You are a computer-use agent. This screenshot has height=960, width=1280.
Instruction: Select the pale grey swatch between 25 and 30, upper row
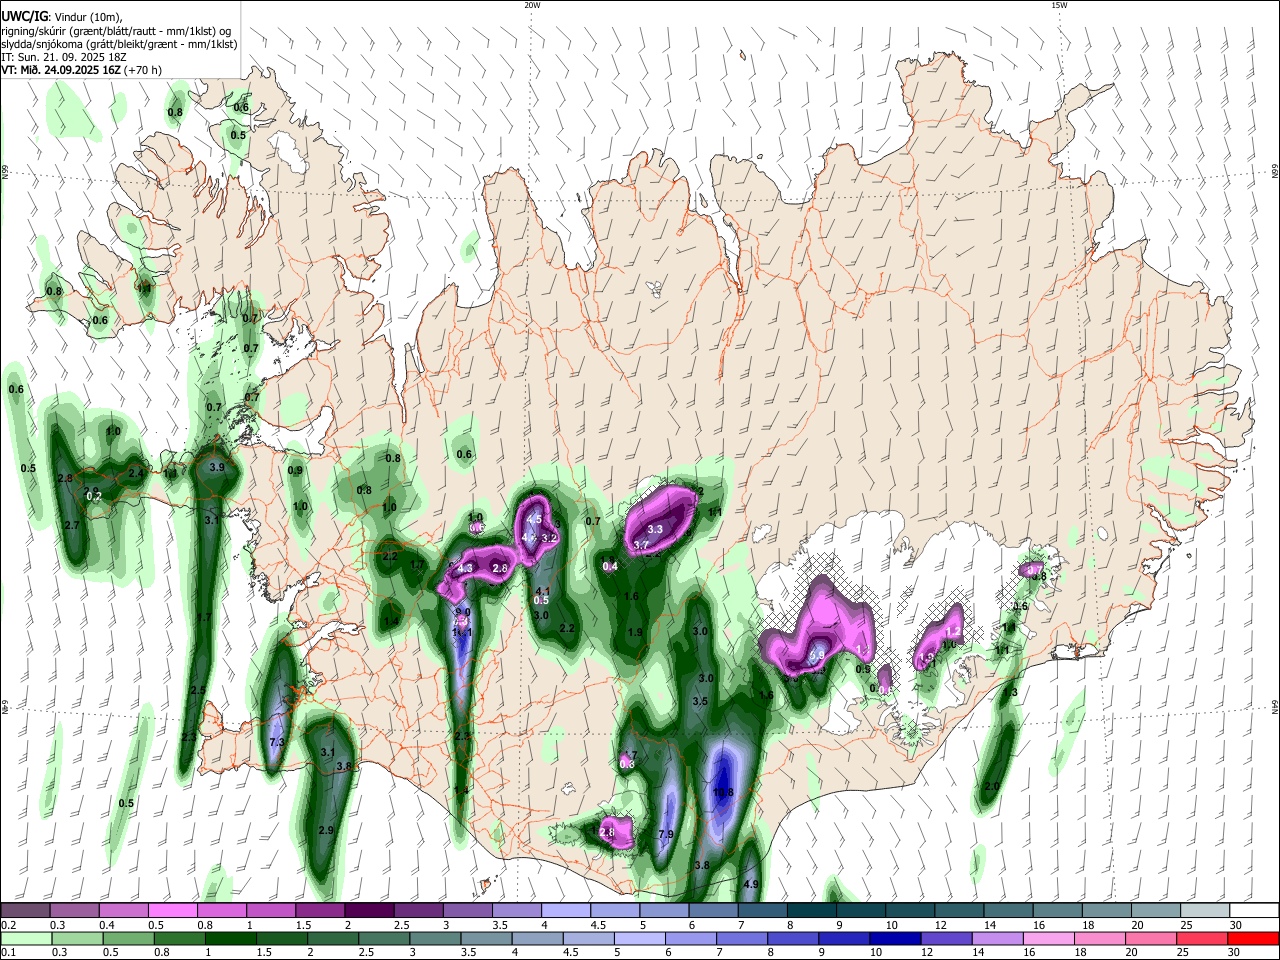coord(1204,910)
